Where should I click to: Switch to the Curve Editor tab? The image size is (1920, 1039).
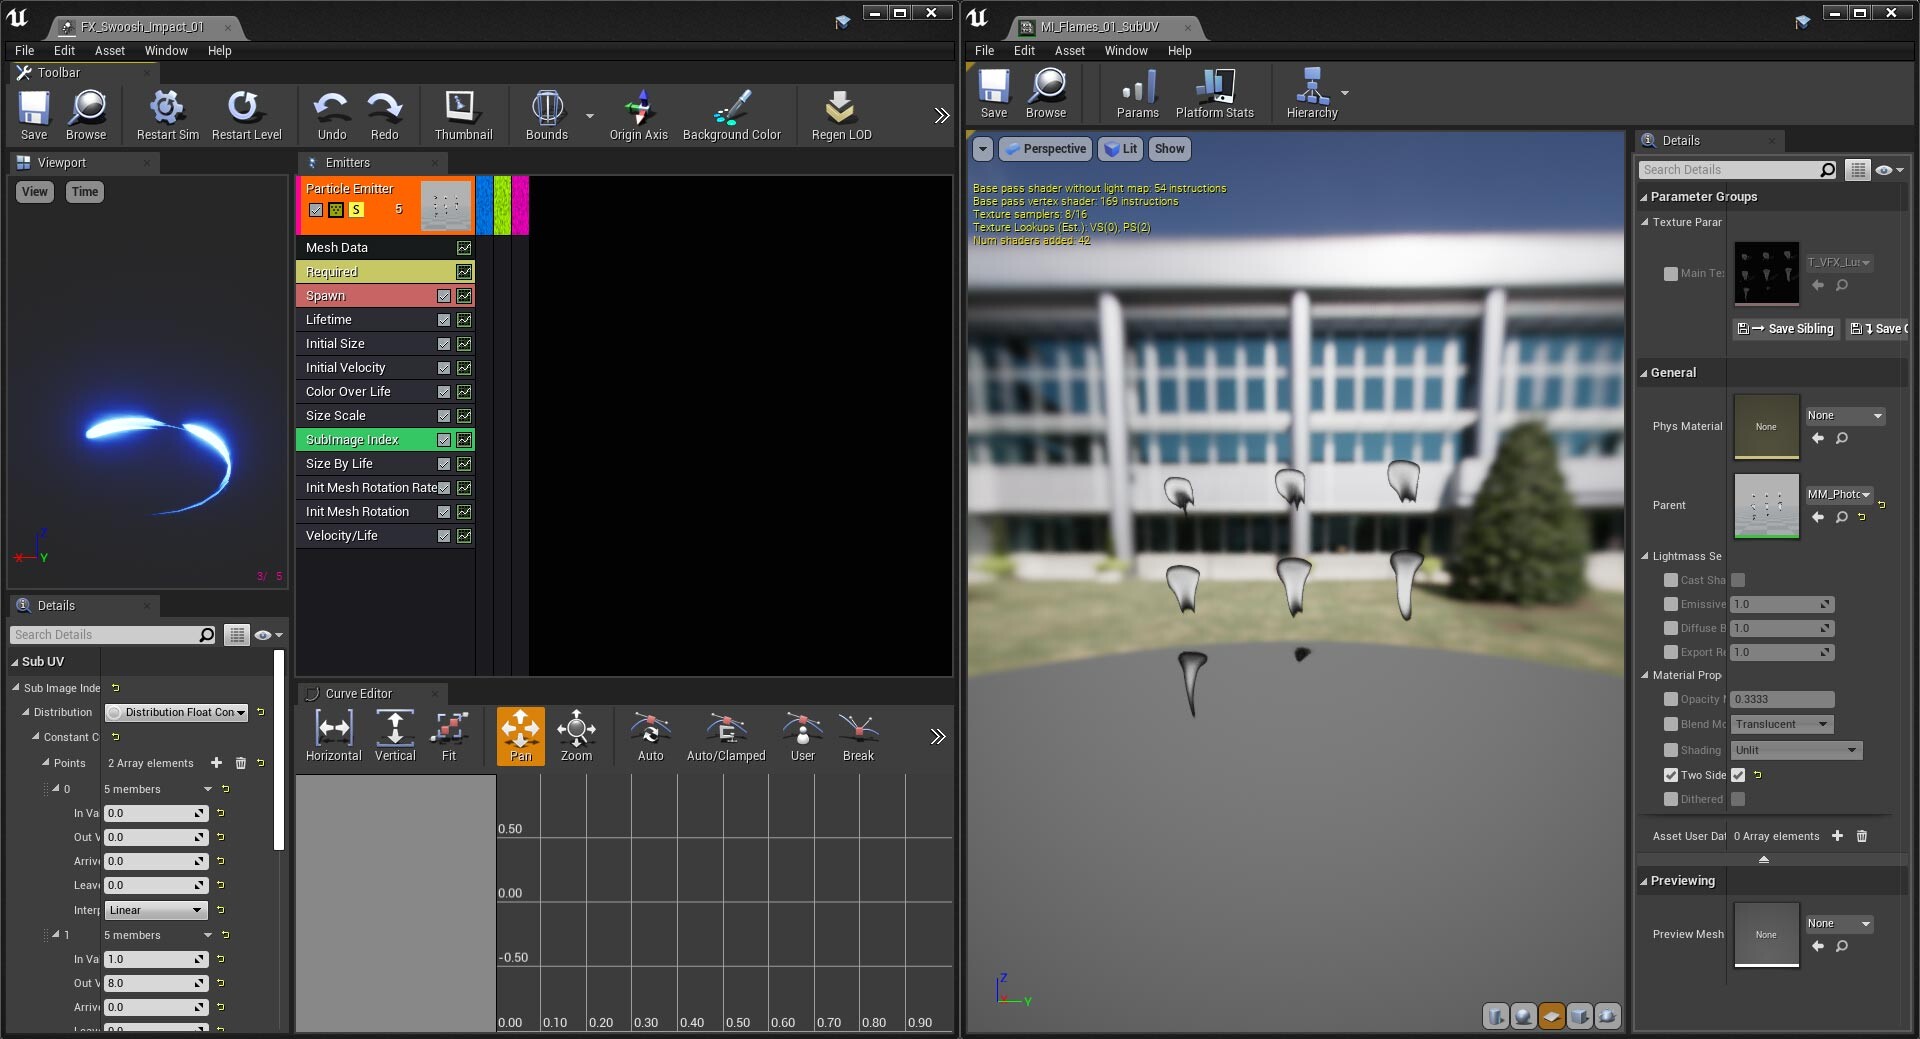360,693
